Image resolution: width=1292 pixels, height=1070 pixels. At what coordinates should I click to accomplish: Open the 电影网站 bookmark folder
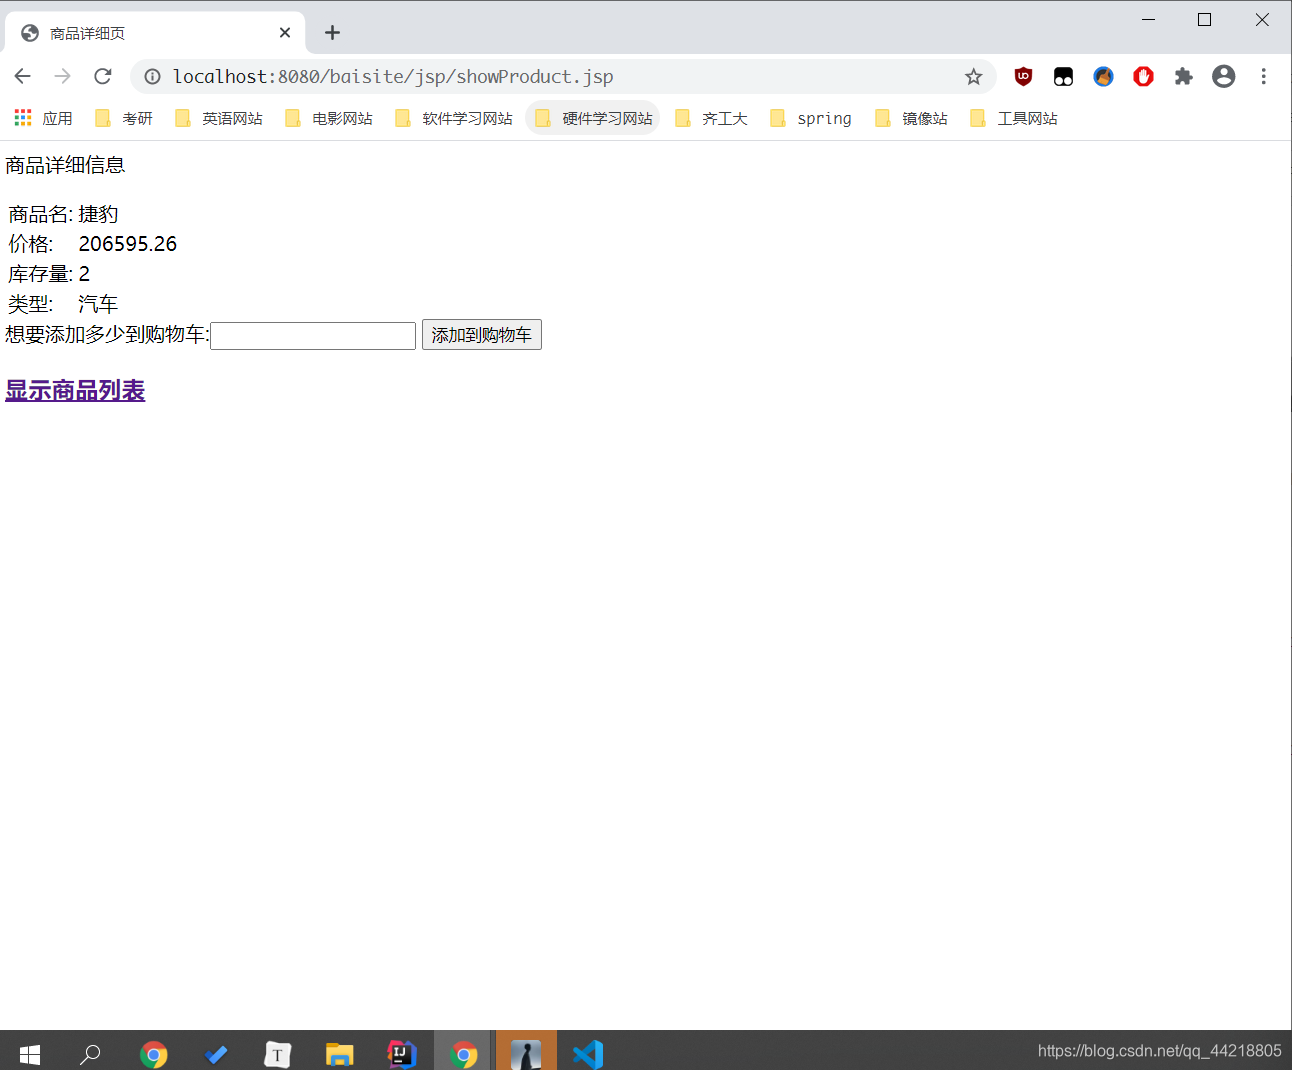(329, 118)
